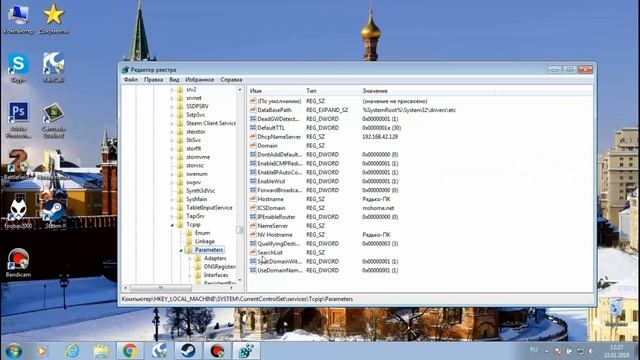Image resolution: width=640 pixels, height=360 pixels.
Task: Select the IPEnableRouter value icon
Action: point(253,217)
